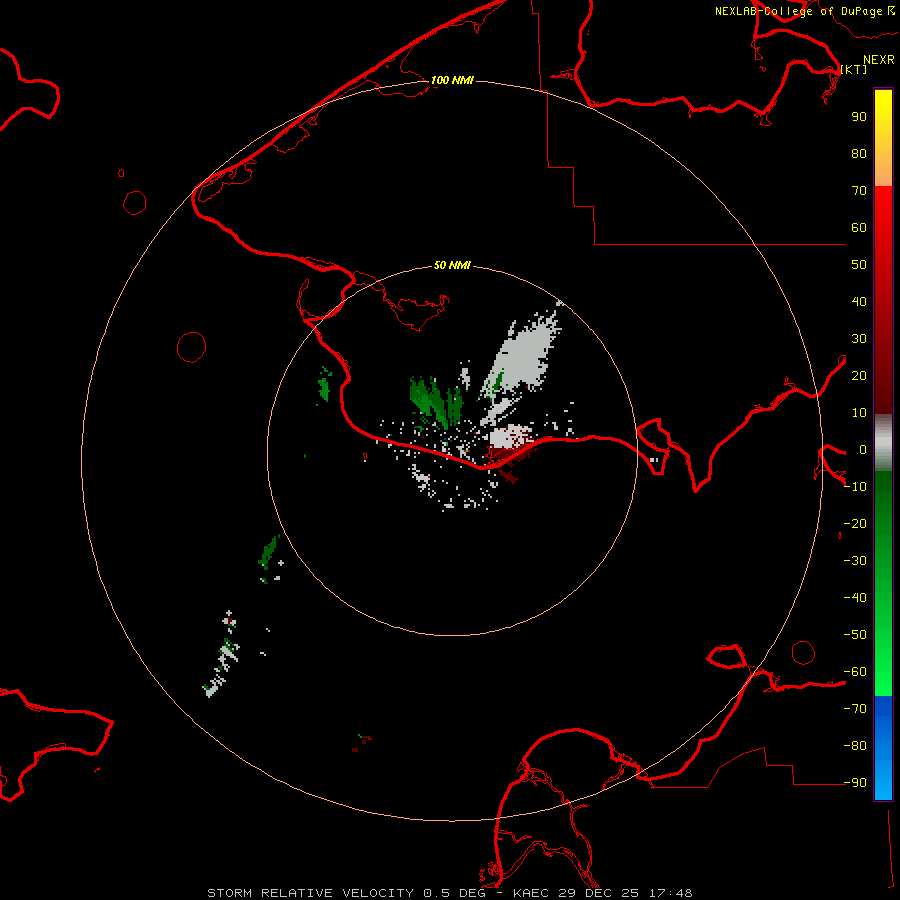Click the -70 value on the color scale
The width and height of the screenshot is (900, 900).
(855, 709)
